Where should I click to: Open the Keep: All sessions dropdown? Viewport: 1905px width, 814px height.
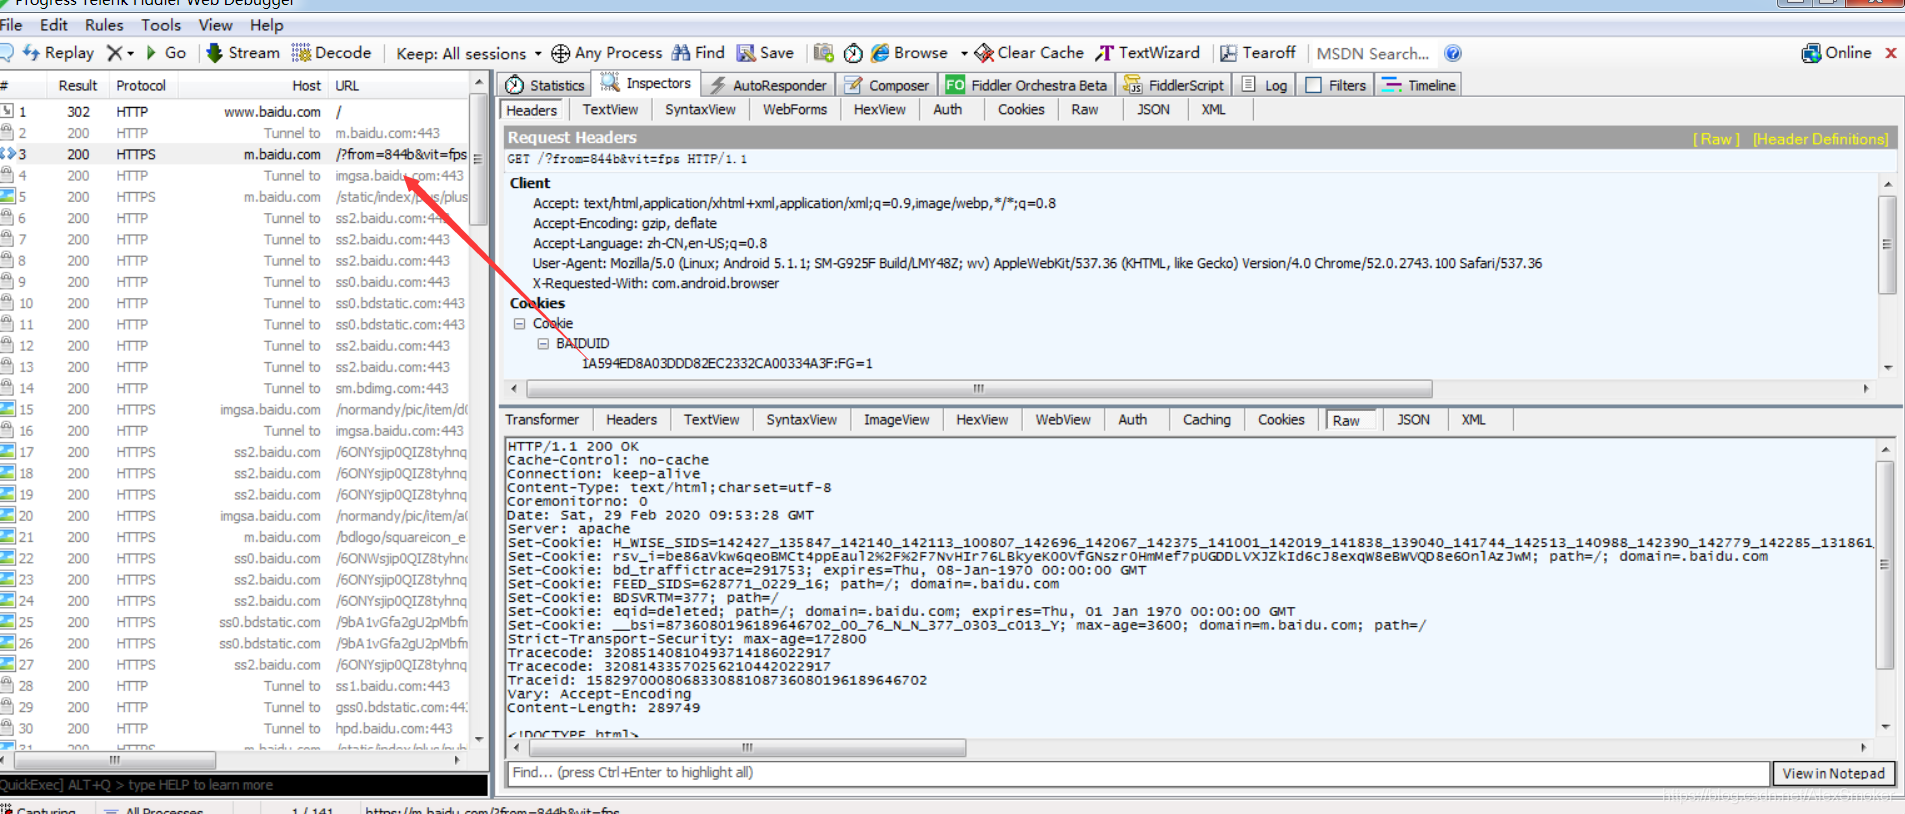468,53
